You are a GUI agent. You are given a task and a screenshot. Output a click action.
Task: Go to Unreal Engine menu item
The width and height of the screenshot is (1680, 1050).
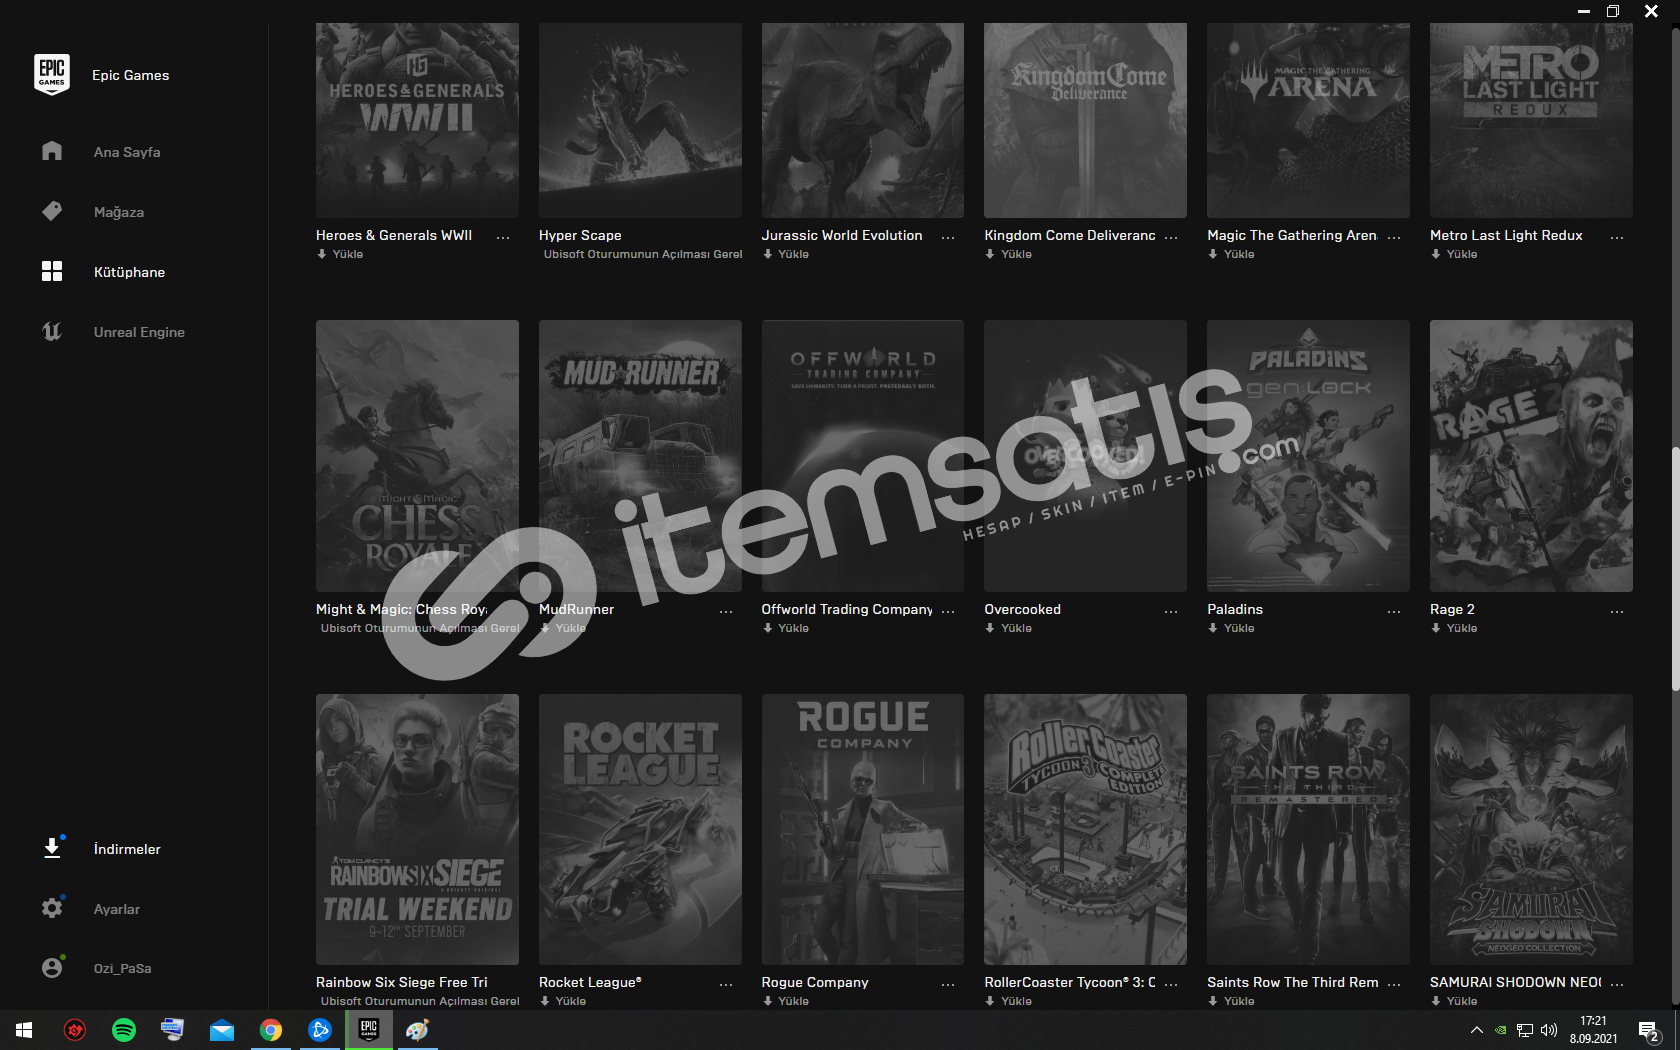click(139, 332)
